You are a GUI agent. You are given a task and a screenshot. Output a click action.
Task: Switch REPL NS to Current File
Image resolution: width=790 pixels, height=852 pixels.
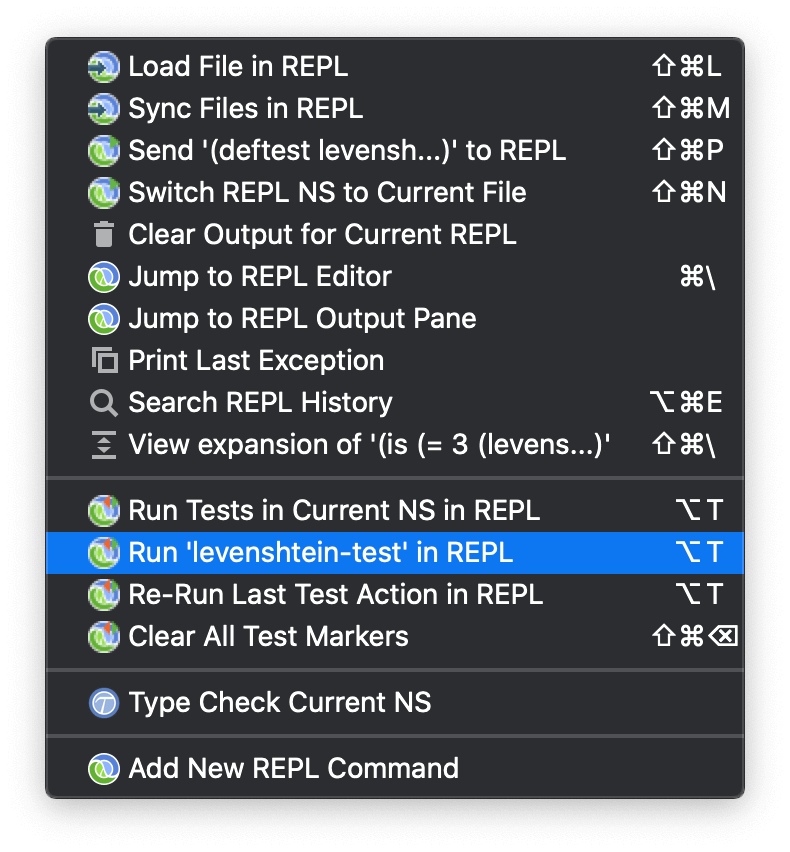(395, 192)
